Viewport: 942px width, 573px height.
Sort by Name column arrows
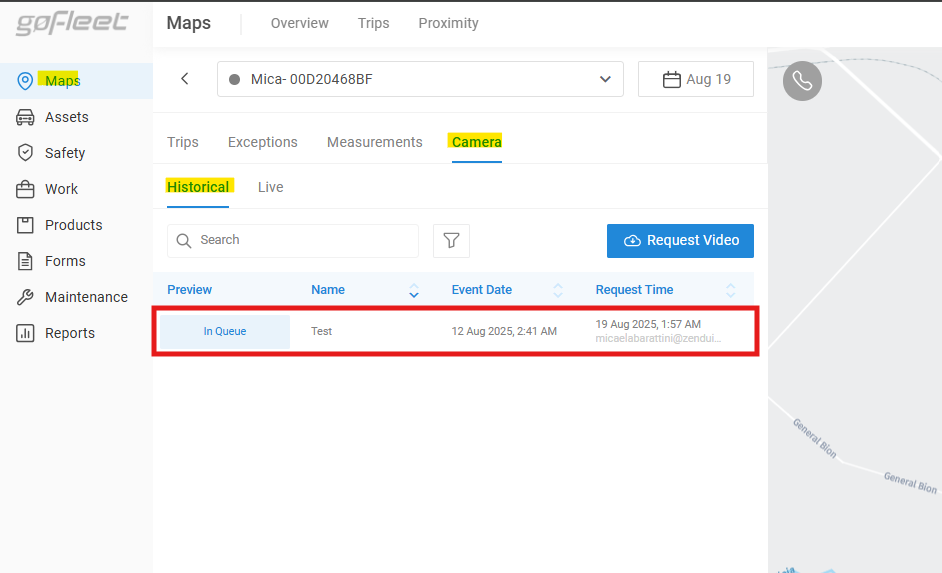click(x=414, y=291)
